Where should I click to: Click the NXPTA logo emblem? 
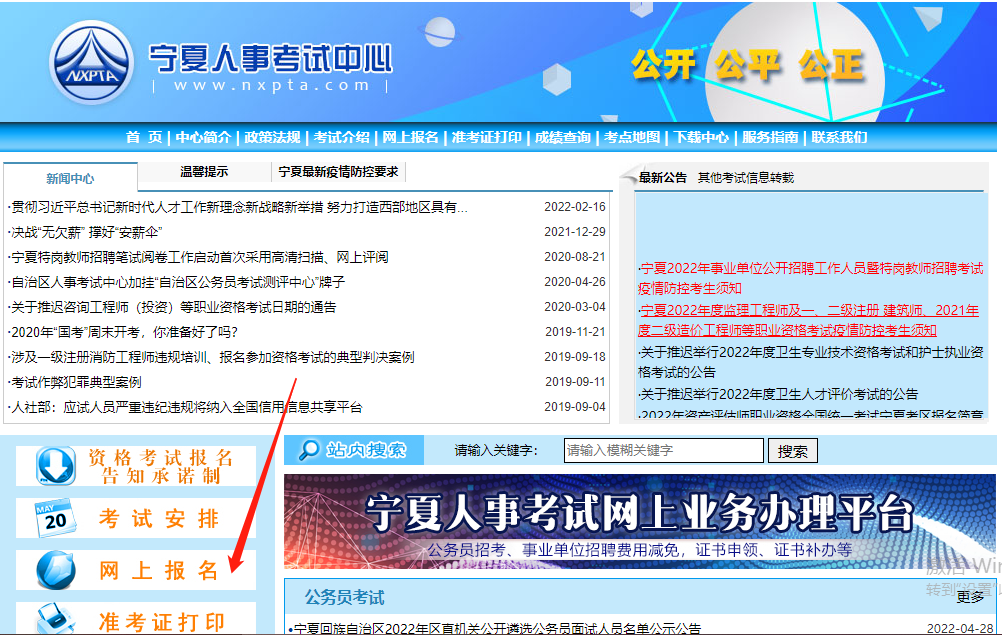pyautogui.click(x=92, y=63)
